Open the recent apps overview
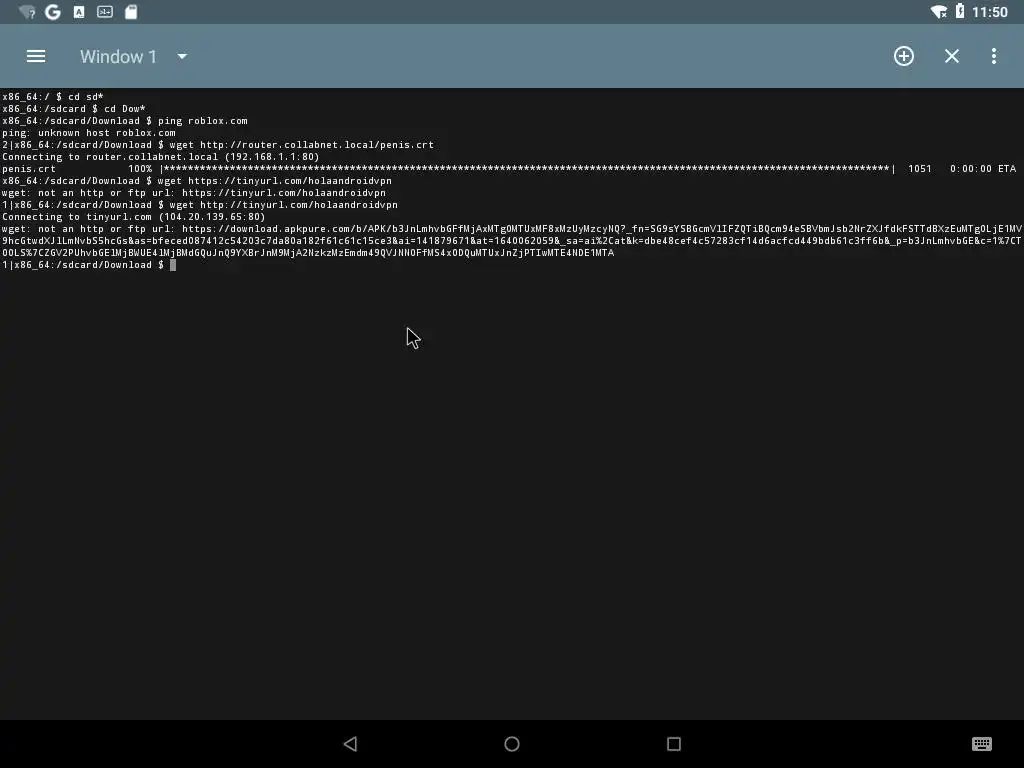Viewport: 1024px width, 768px height. pos(673,744)
